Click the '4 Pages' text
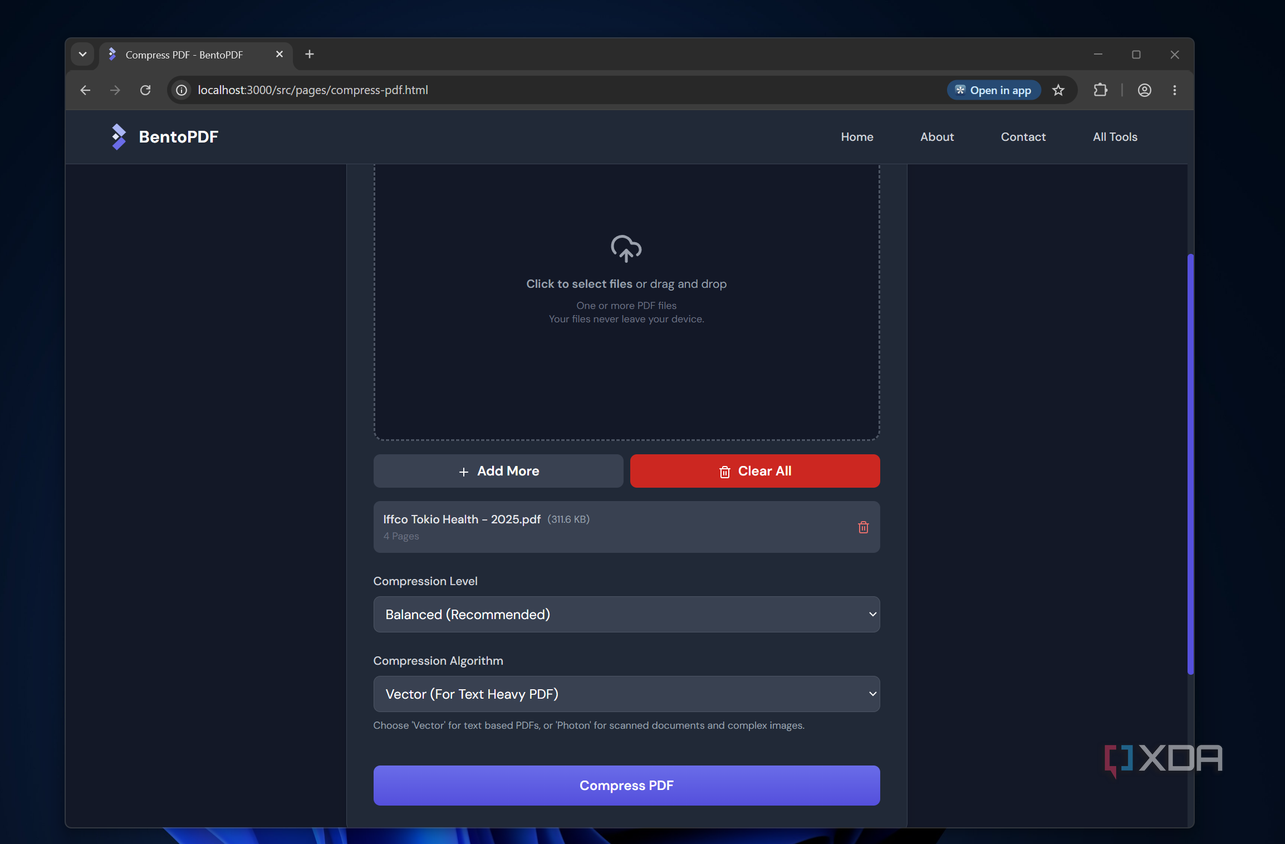The width and height of the screenshot is (1285, 844). pos(401,536)
